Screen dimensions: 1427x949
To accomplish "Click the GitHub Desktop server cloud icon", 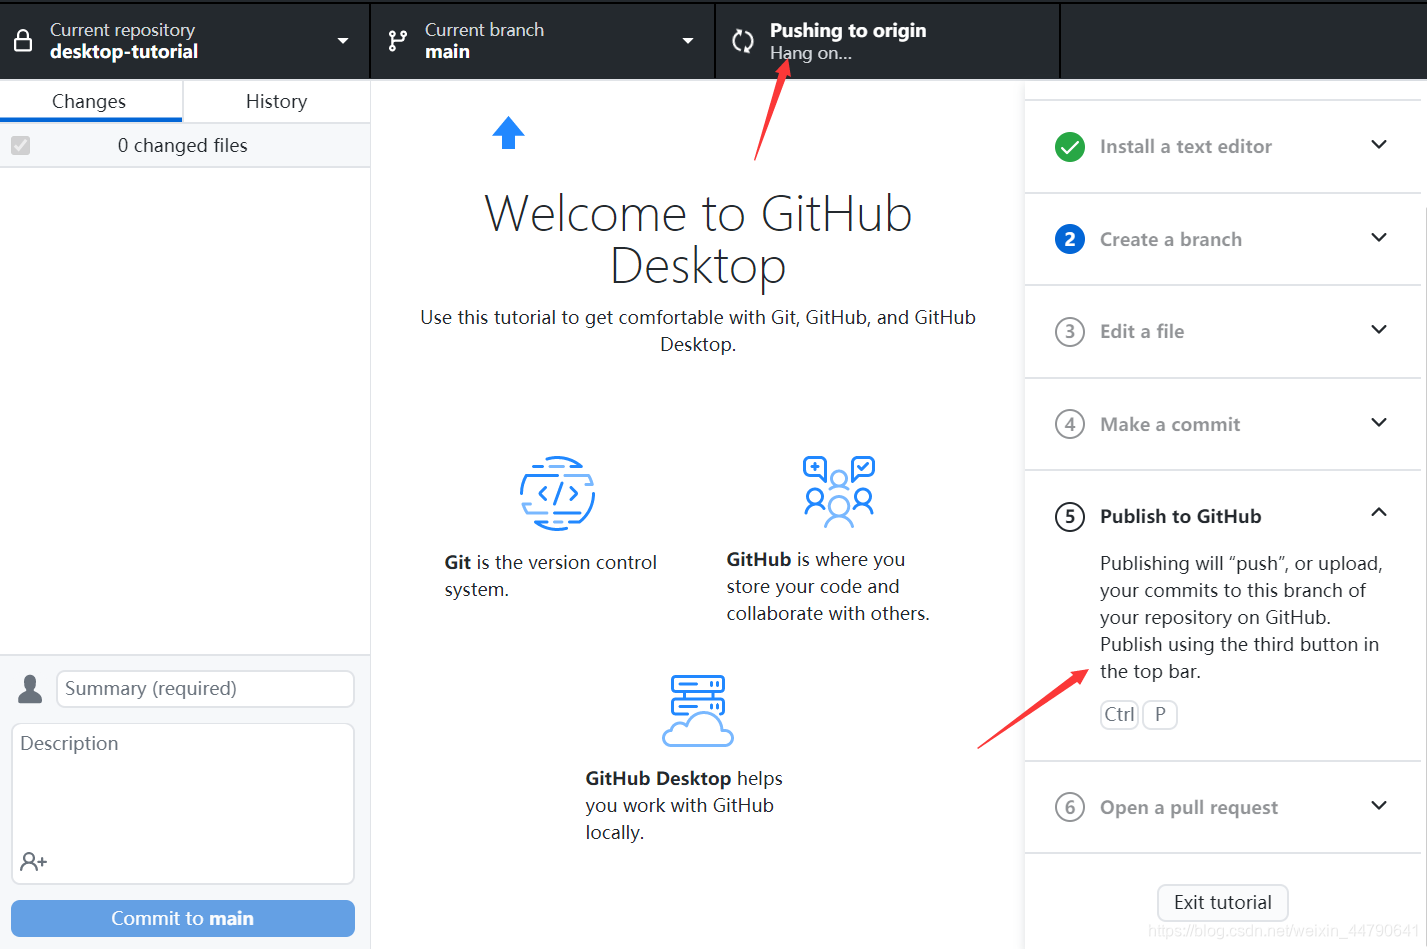I will tap(698, 711).
